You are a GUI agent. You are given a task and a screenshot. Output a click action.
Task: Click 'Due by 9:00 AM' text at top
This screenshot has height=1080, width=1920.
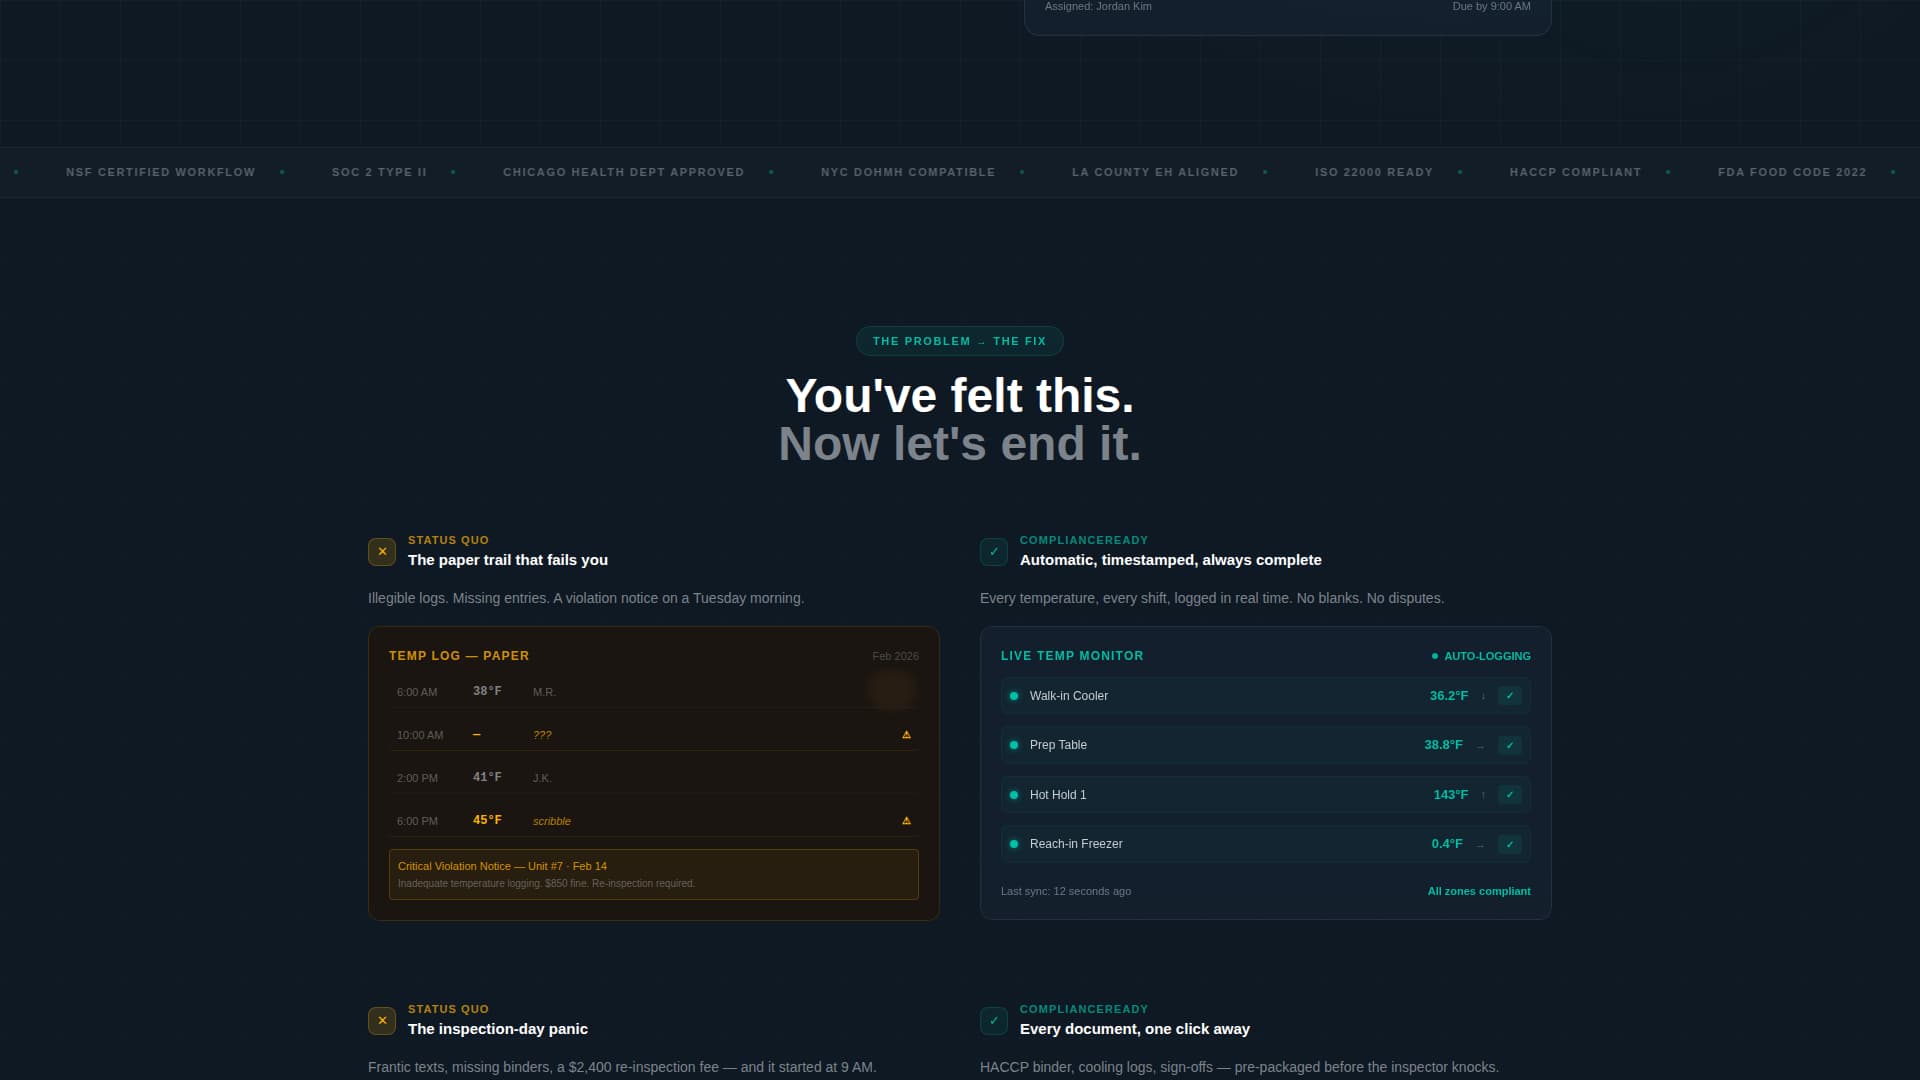[1491, 6]
